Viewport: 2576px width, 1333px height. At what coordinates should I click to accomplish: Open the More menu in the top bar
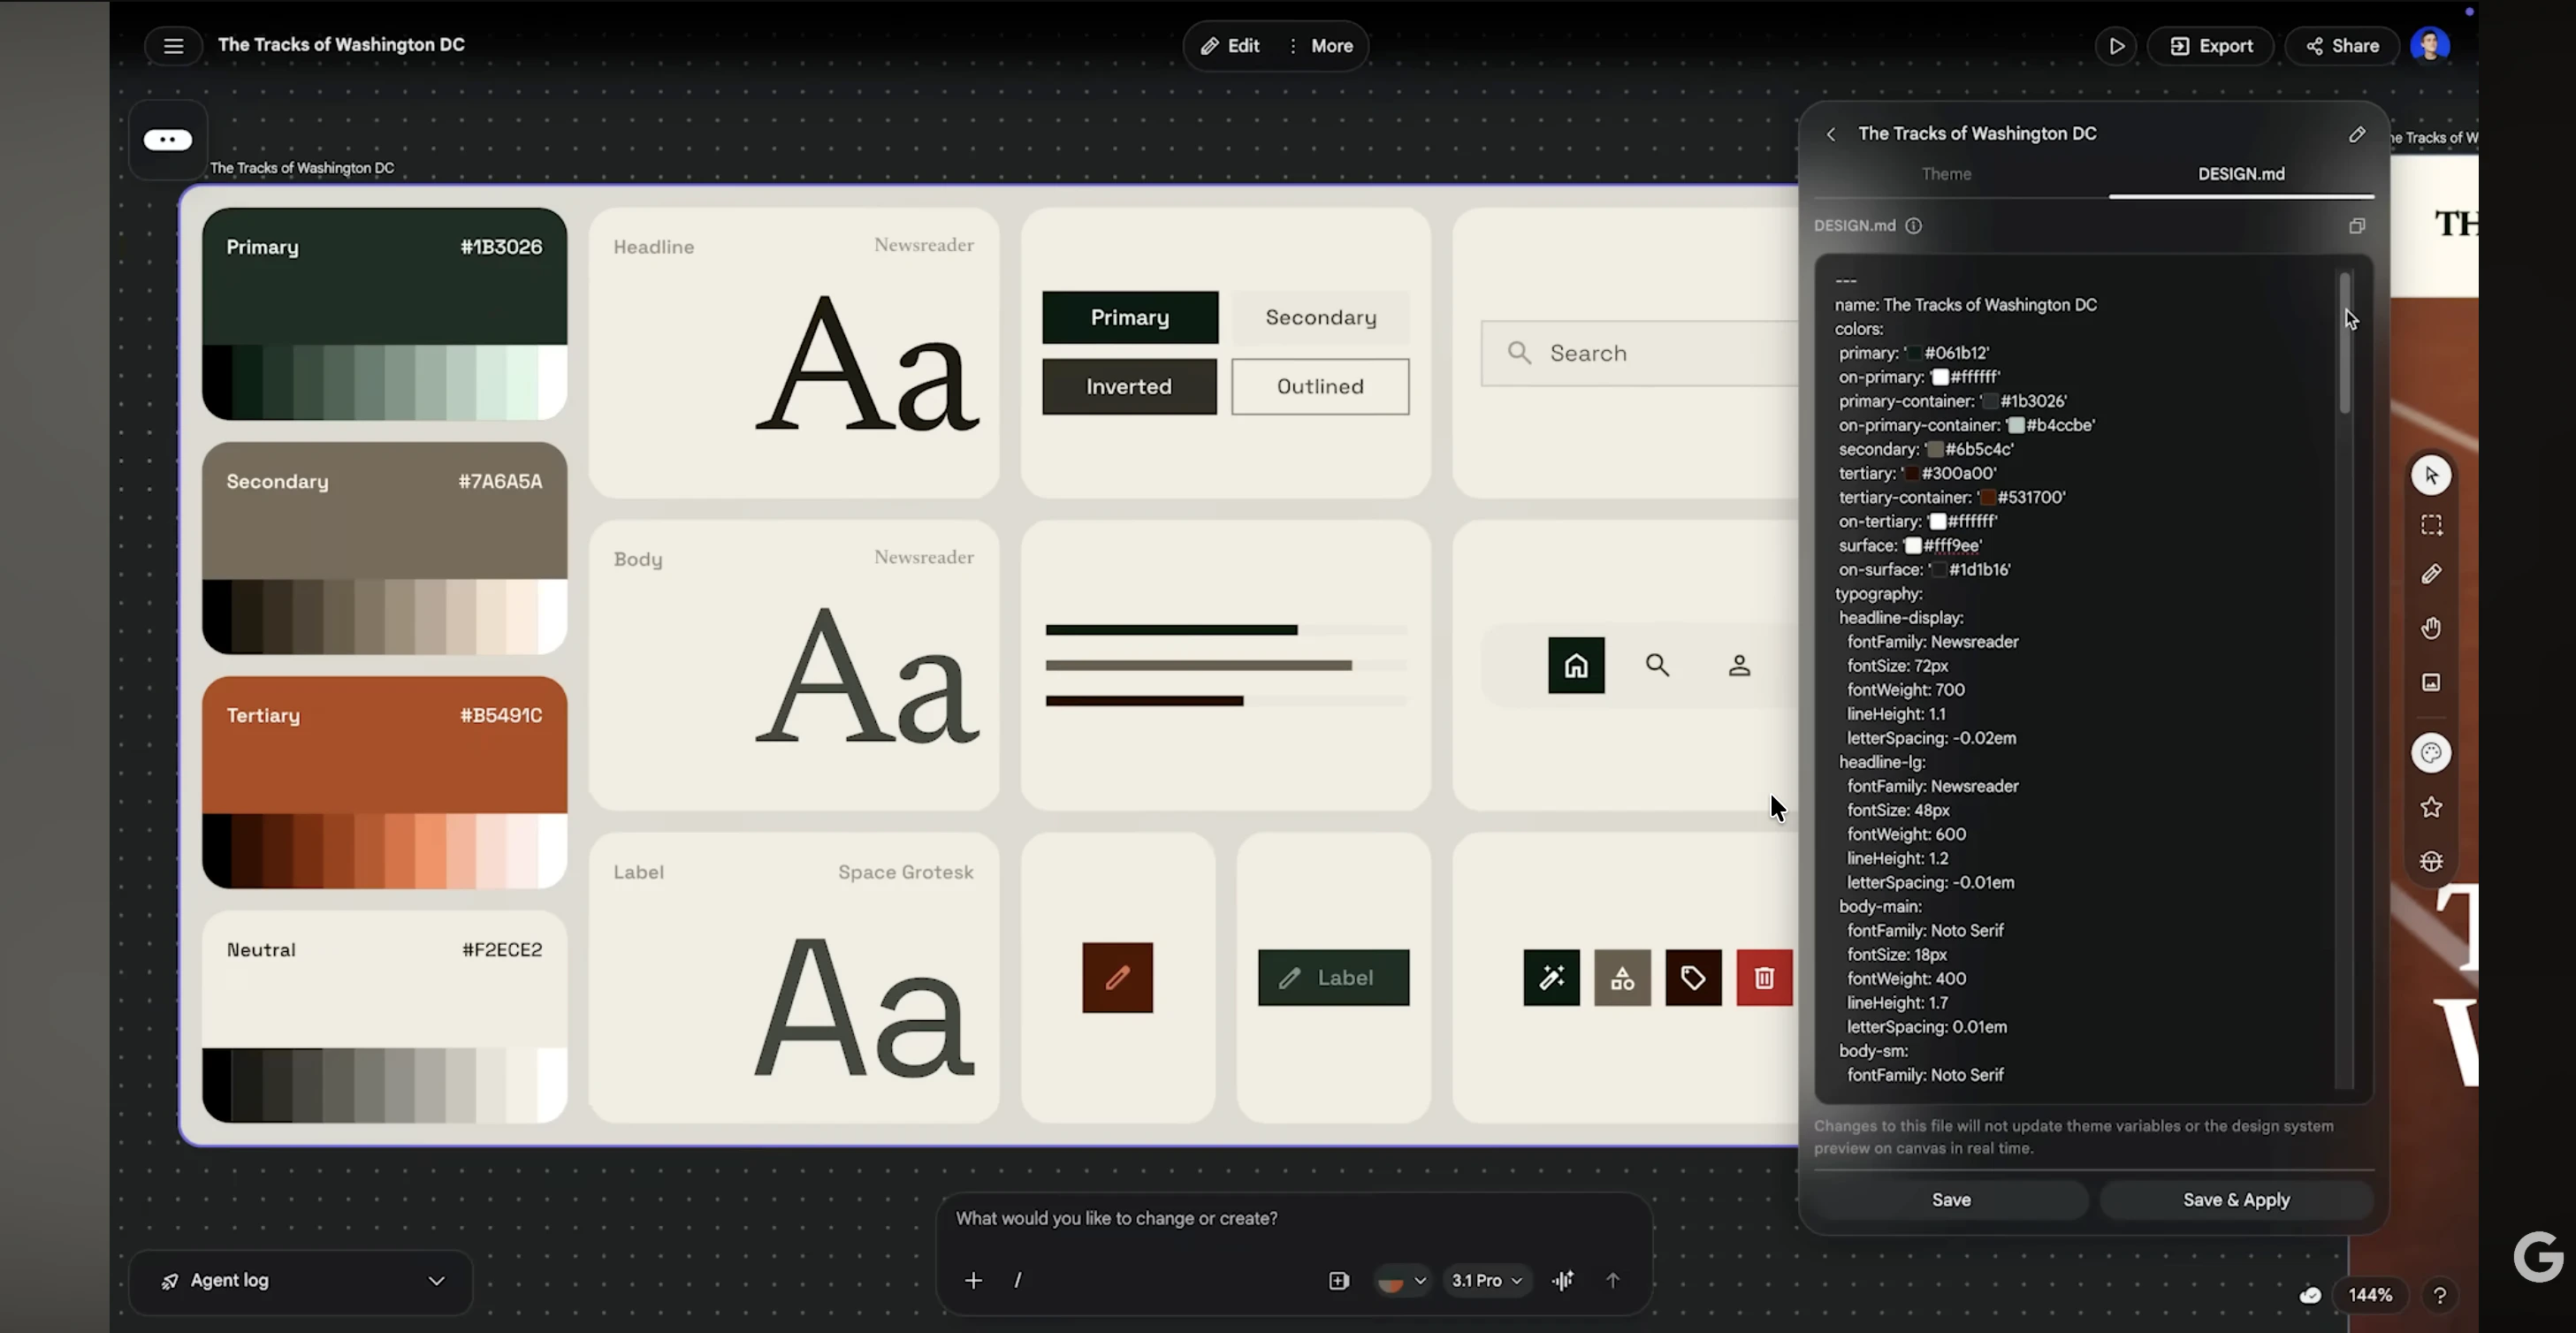point(1321,46)
